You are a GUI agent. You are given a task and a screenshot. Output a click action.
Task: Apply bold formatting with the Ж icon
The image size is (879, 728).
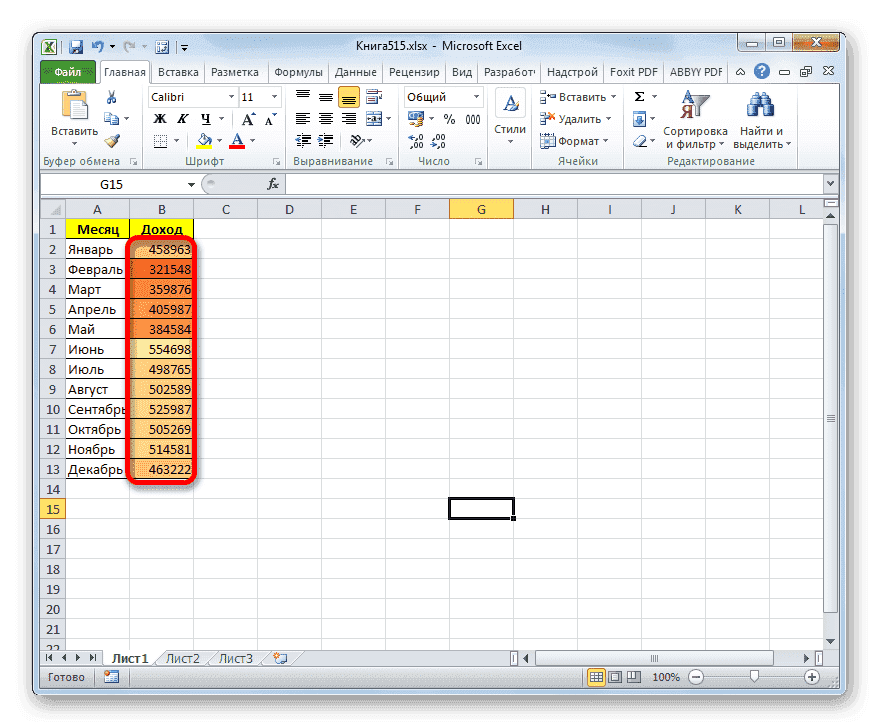point(158,118)
